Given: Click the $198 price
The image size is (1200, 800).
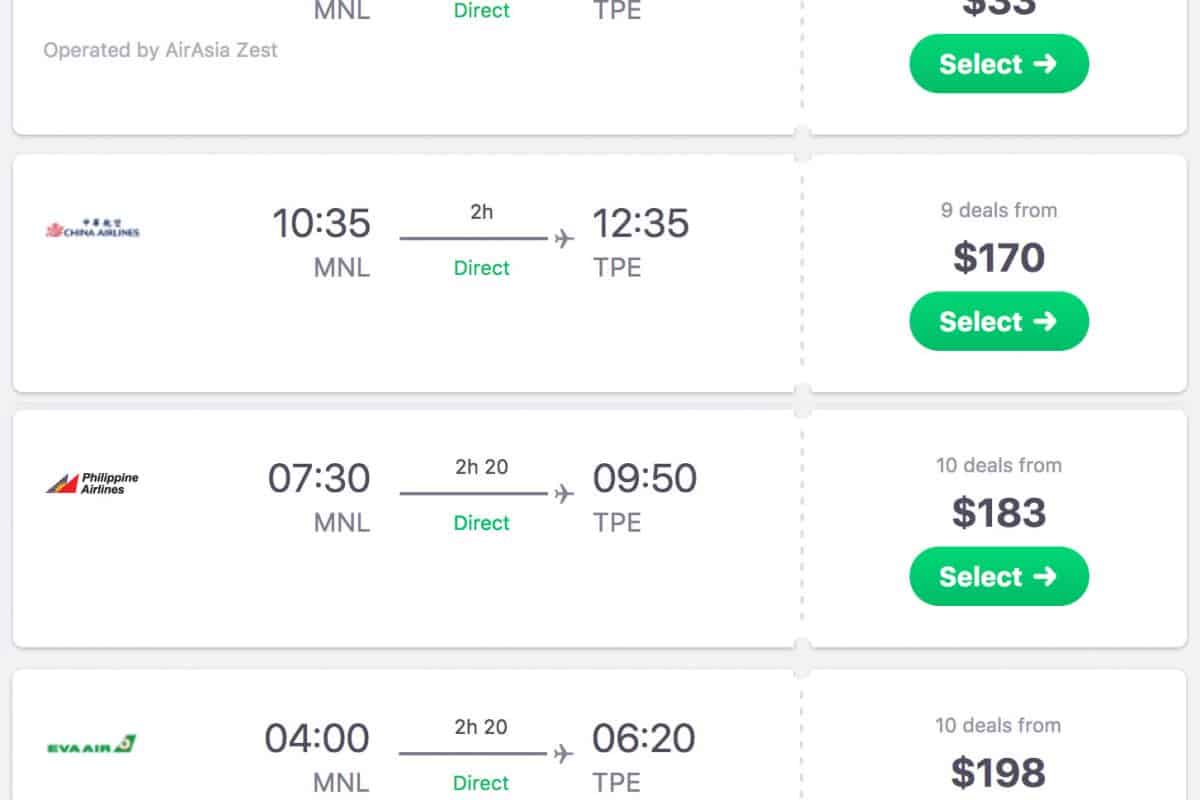Looking at the screenshot, I should click(998, 773).
